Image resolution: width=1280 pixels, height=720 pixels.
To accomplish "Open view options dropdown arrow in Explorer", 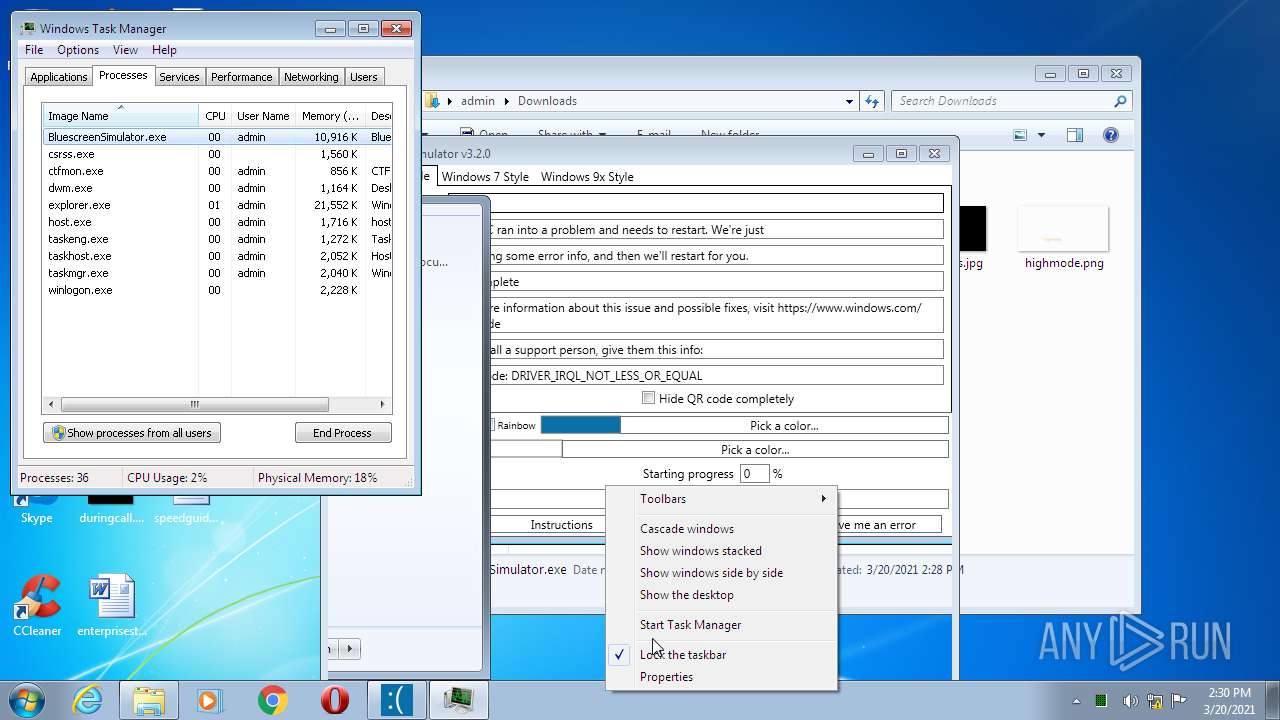I will [1041, 135].
